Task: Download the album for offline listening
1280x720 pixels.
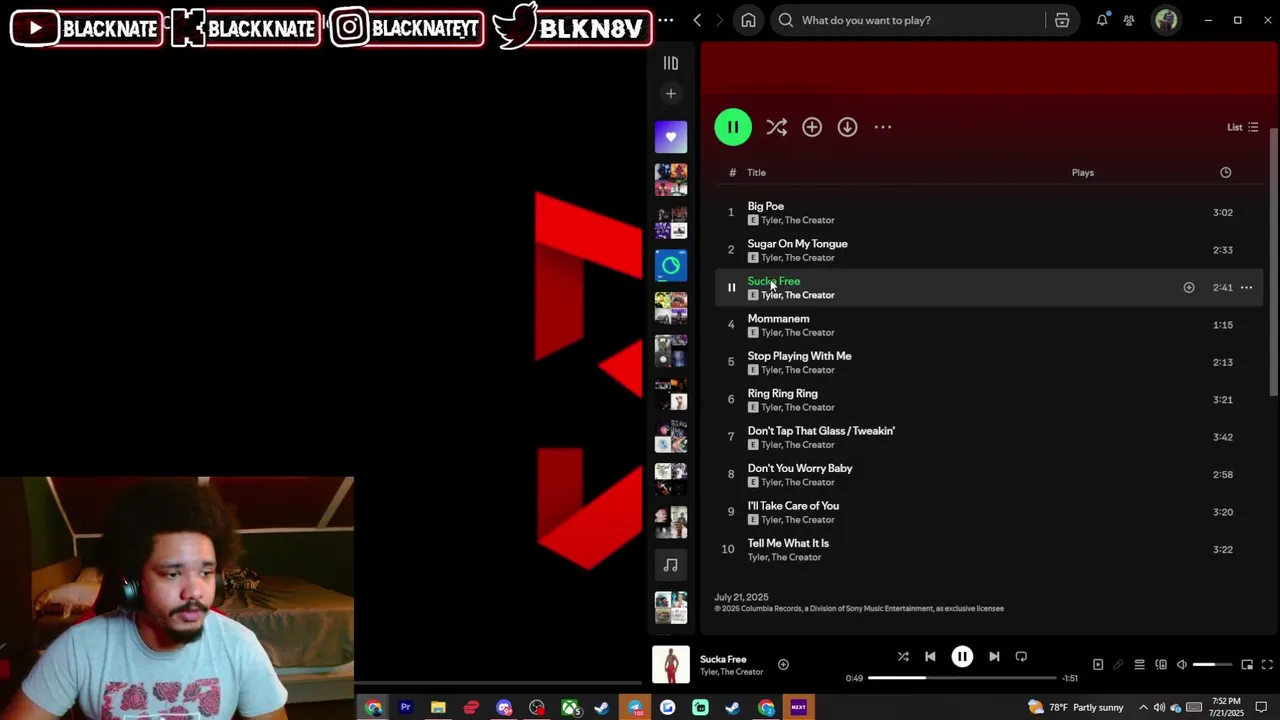Action: [x=847, y=127]
